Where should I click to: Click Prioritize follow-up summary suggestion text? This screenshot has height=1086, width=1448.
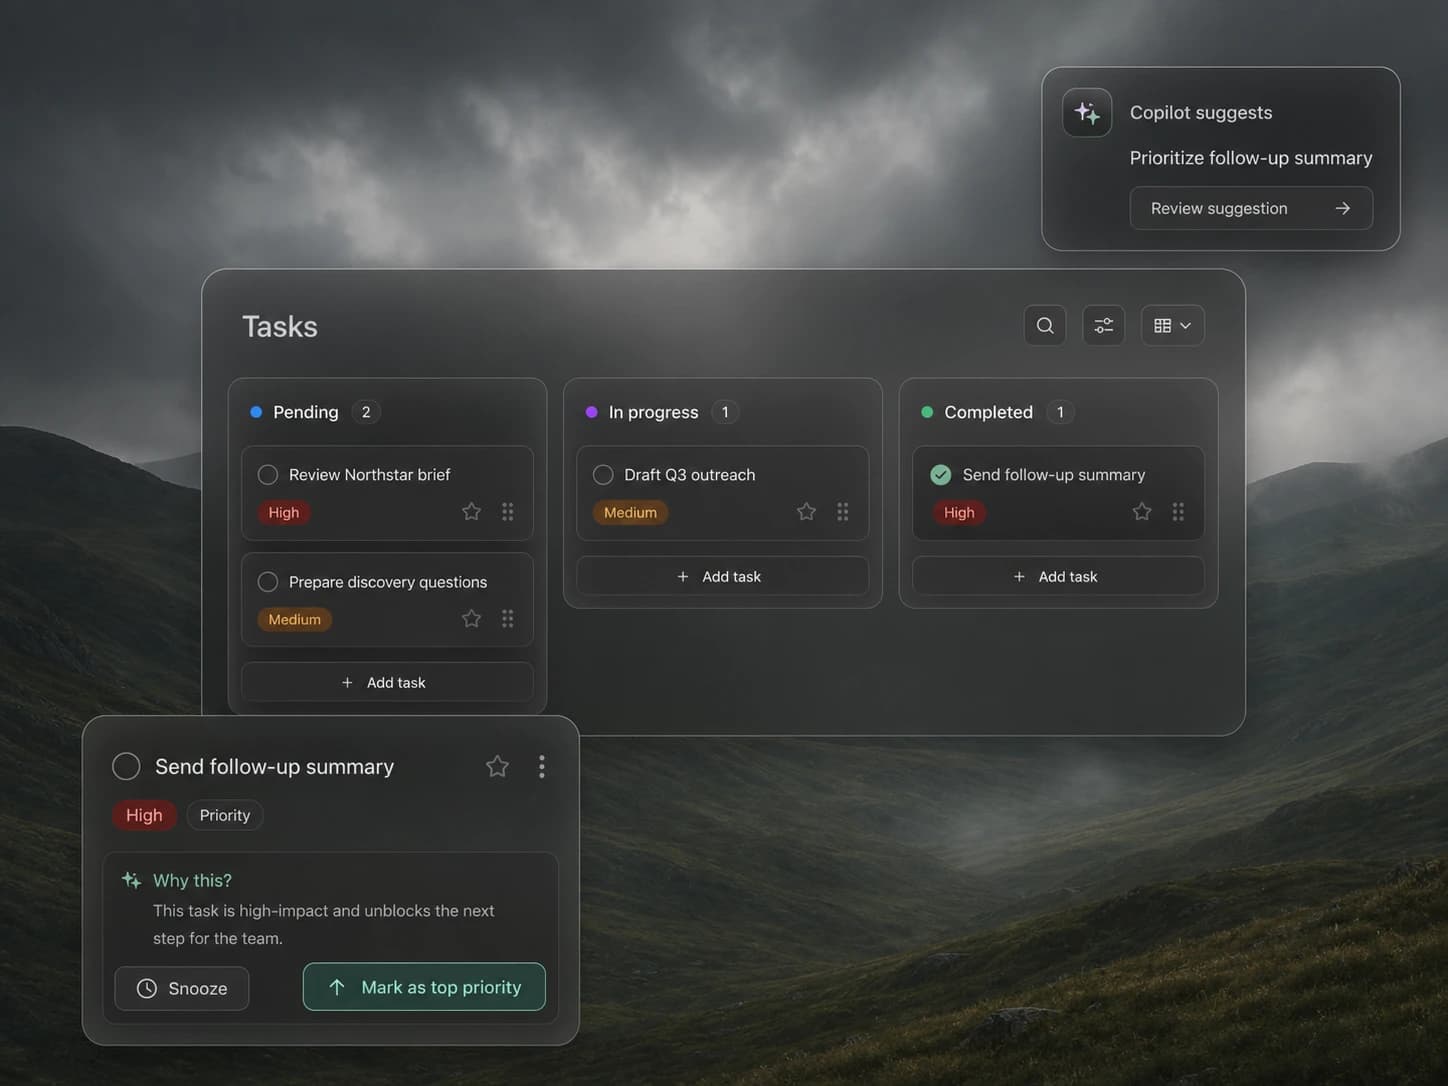coord(1251,158)
